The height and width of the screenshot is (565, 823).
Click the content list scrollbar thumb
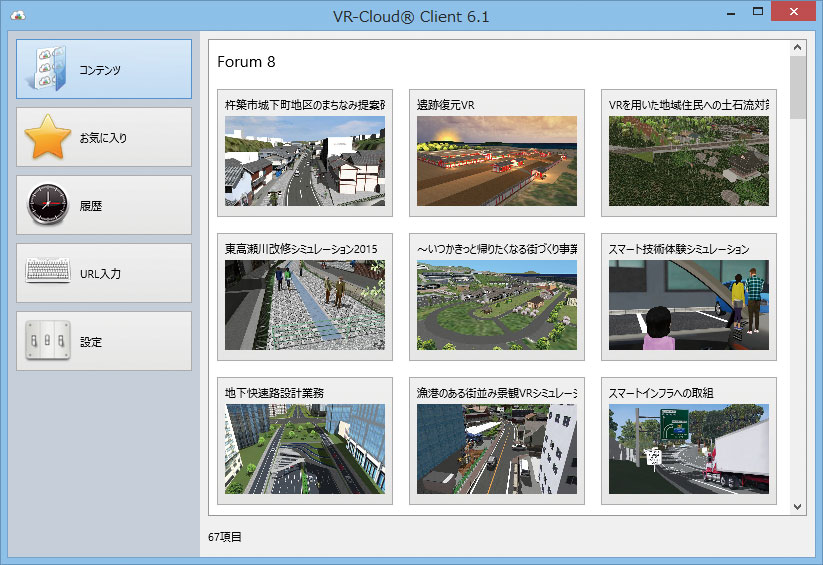pyautogui.click(x=797, y=87)
